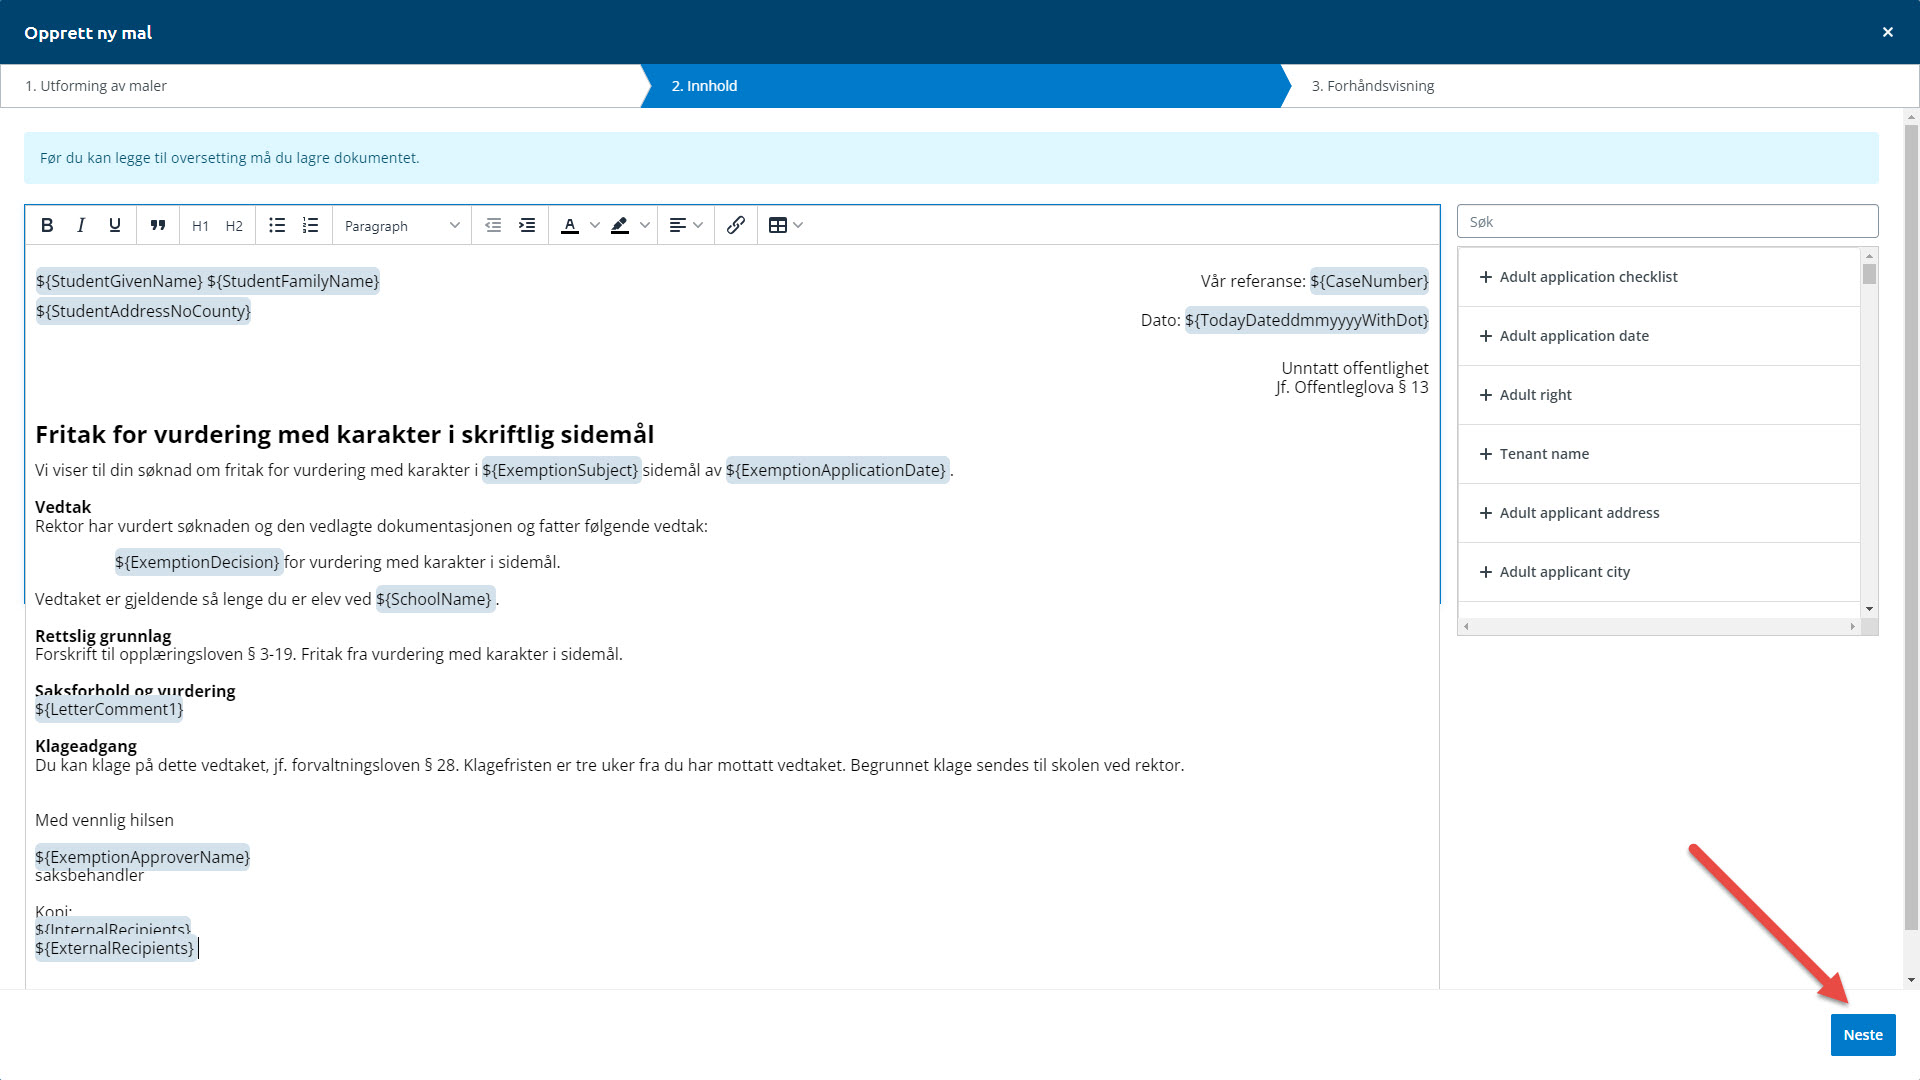
Task: Insert a block quote
Action: [158, 226]
